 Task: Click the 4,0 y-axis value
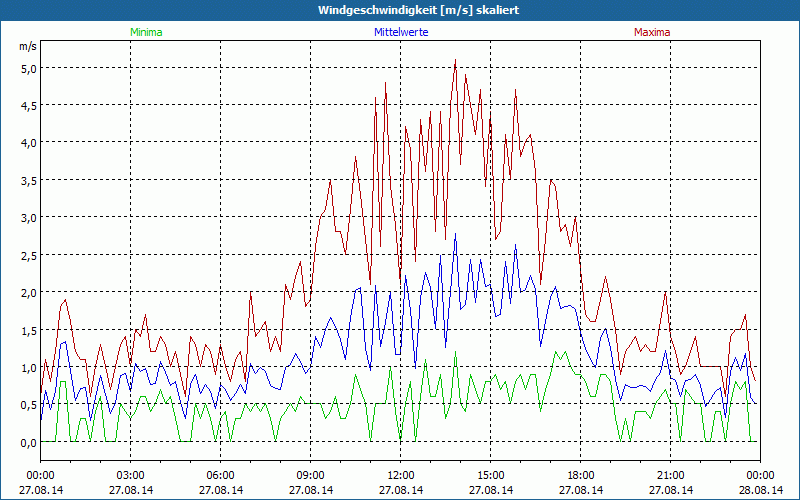click(x=29, y=143)
